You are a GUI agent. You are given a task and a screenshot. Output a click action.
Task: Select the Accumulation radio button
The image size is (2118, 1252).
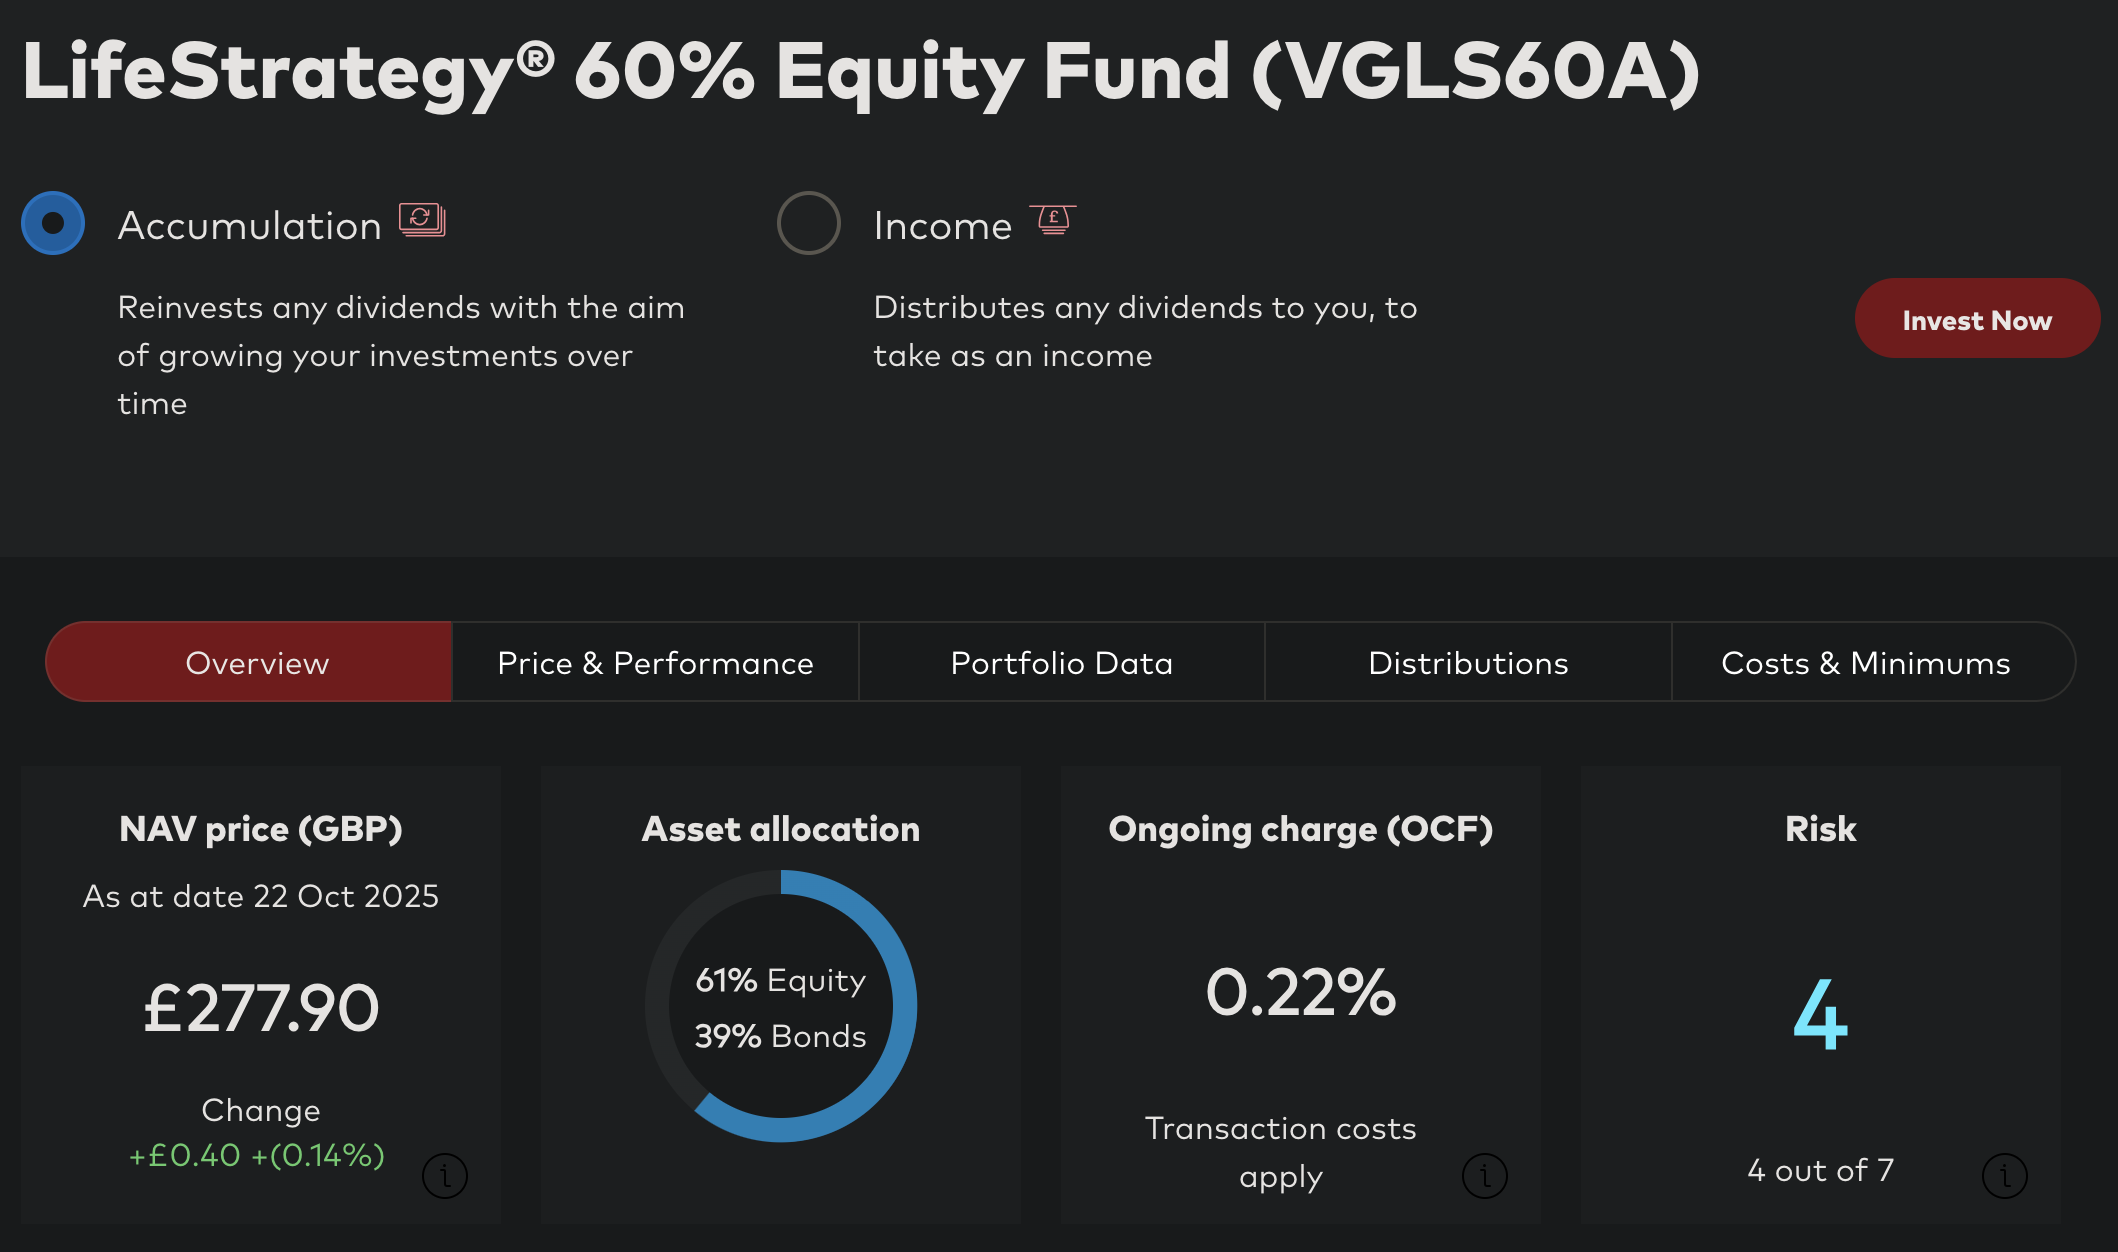point(53,223)
